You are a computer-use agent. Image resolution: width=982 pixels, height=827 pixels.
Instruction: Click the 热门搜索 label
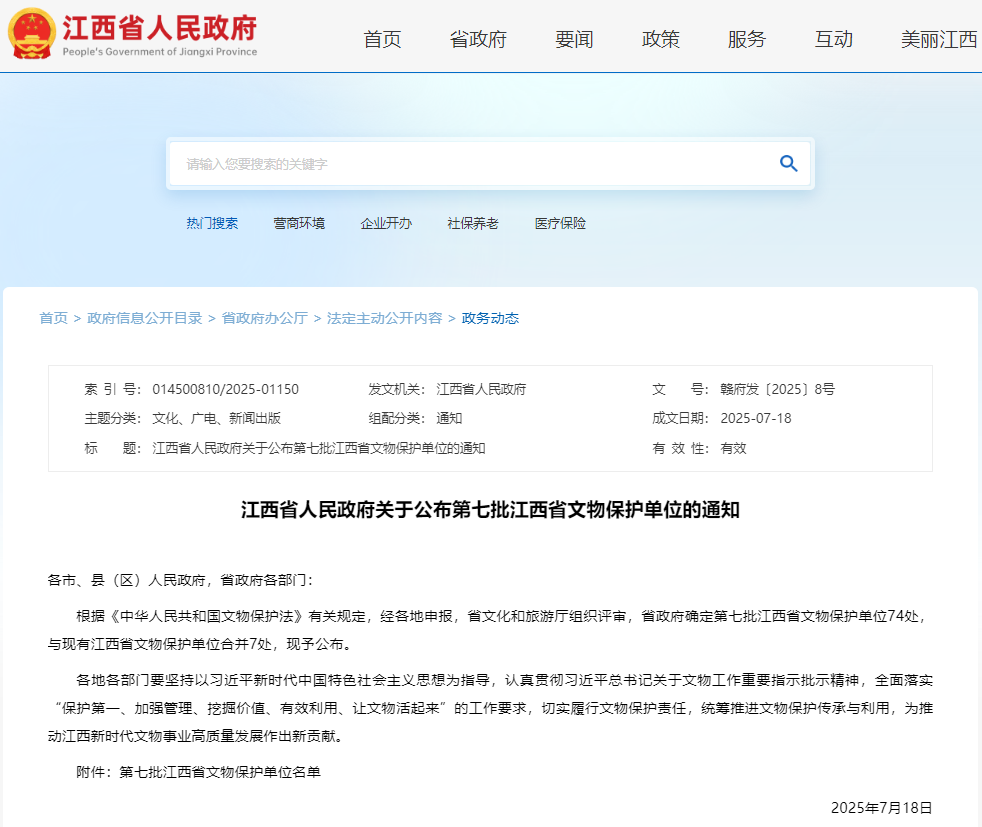click(x=212, y=223)
